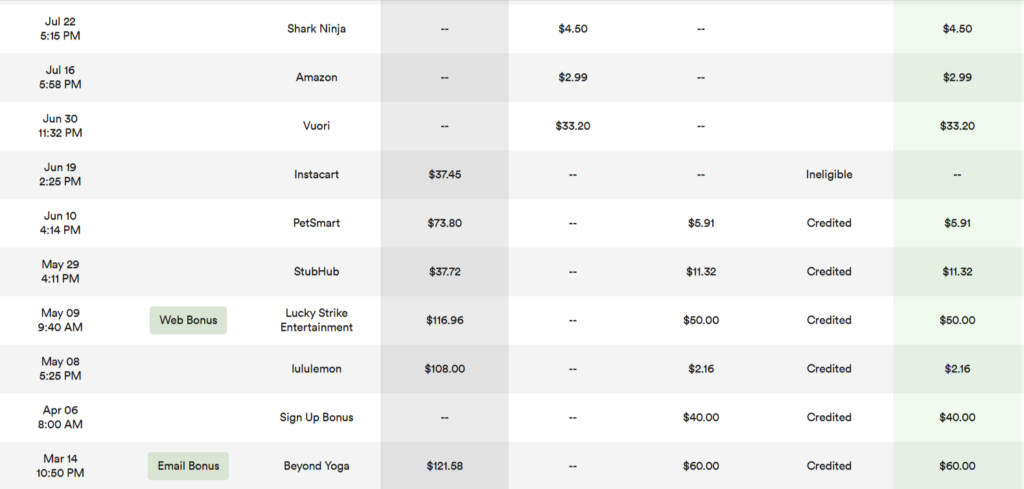Select the $116.96 order amount
The width and height of the screenshot is (1024, 489).
[444, 321]
